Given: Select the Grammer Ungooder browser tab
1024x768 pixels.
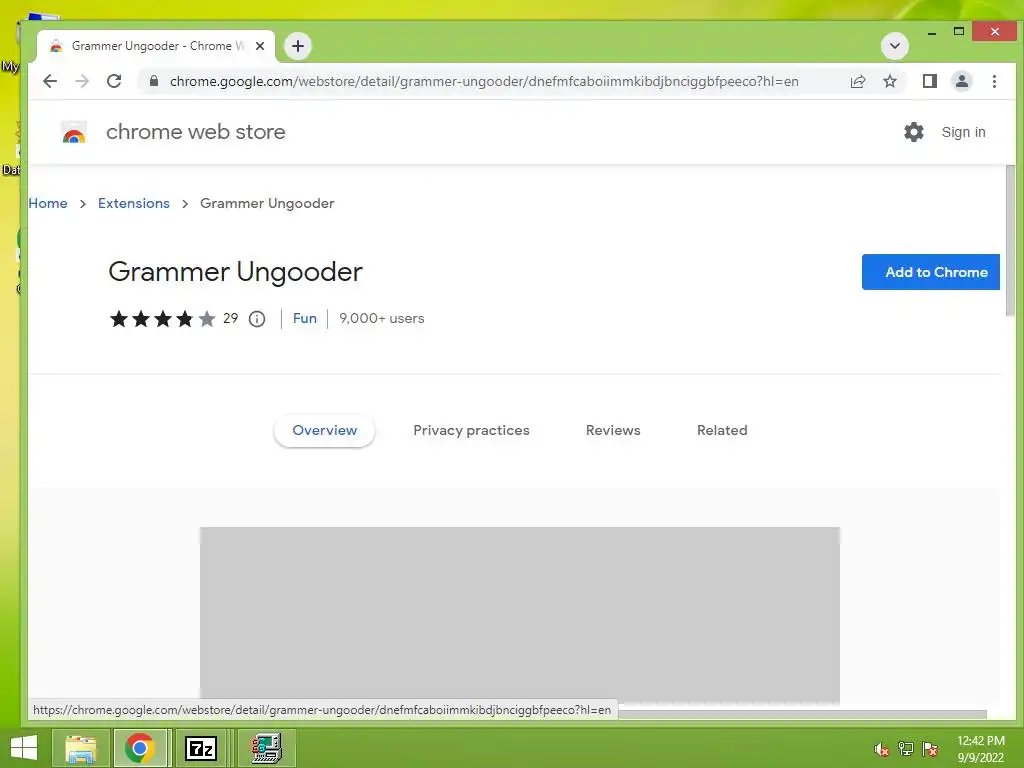Looking at the screenshot, I should (157, 46).
